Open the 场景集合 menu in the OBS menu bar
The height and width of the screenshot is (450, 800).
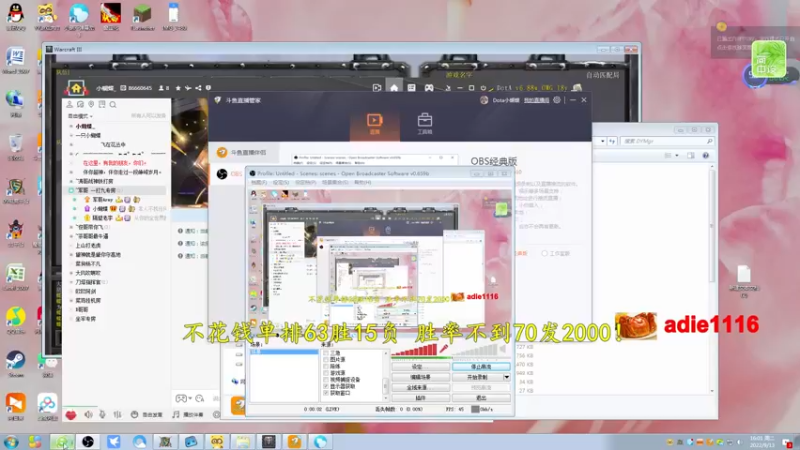[335, 182]
